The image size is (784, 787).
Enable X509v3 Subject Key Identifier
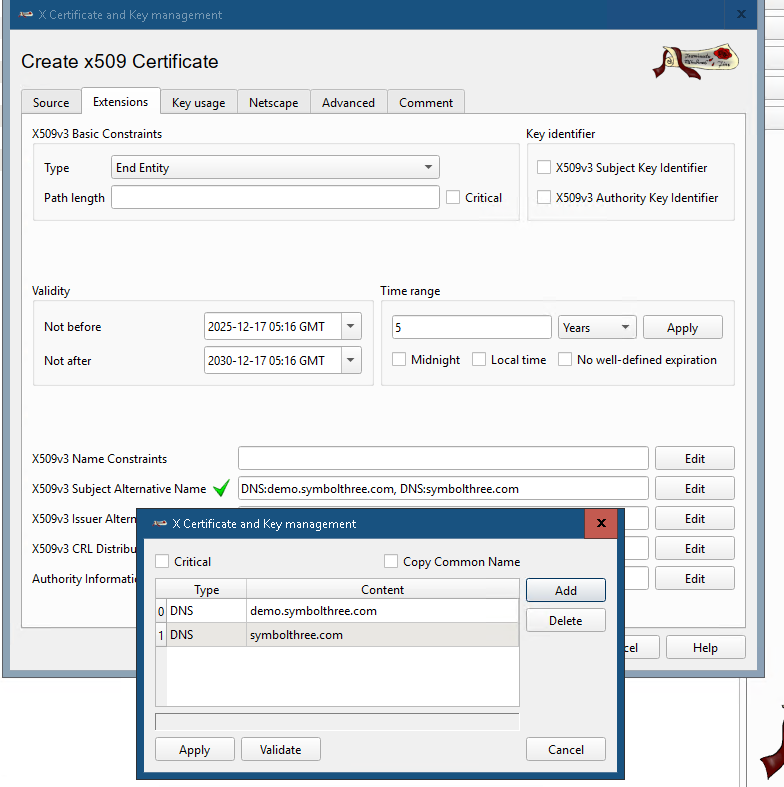point(544,167)
